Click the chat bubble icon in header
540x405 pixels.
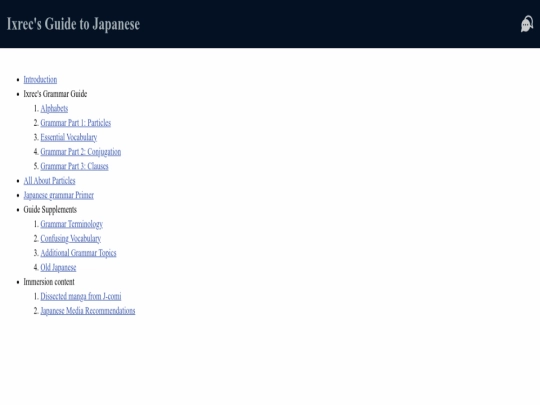(x=527, y=24)
